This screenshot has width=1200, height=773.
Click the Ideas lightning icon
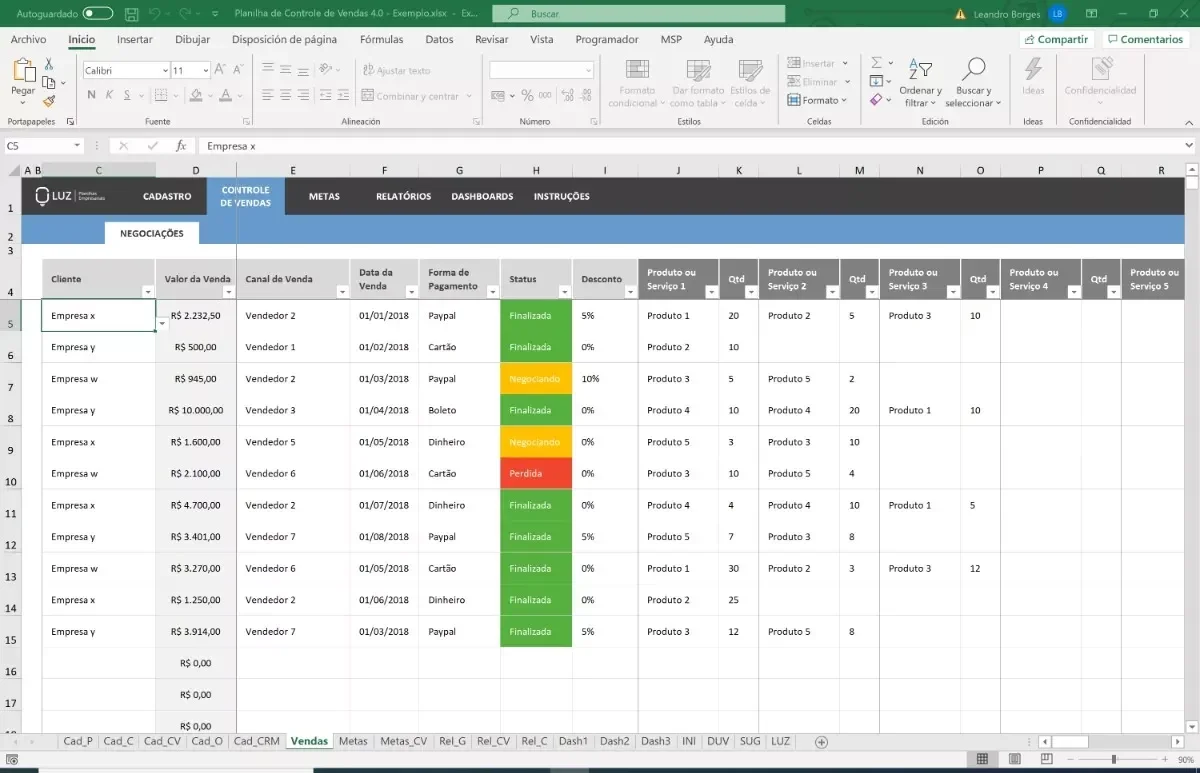pyautogui.click(x=1033, y=70)
